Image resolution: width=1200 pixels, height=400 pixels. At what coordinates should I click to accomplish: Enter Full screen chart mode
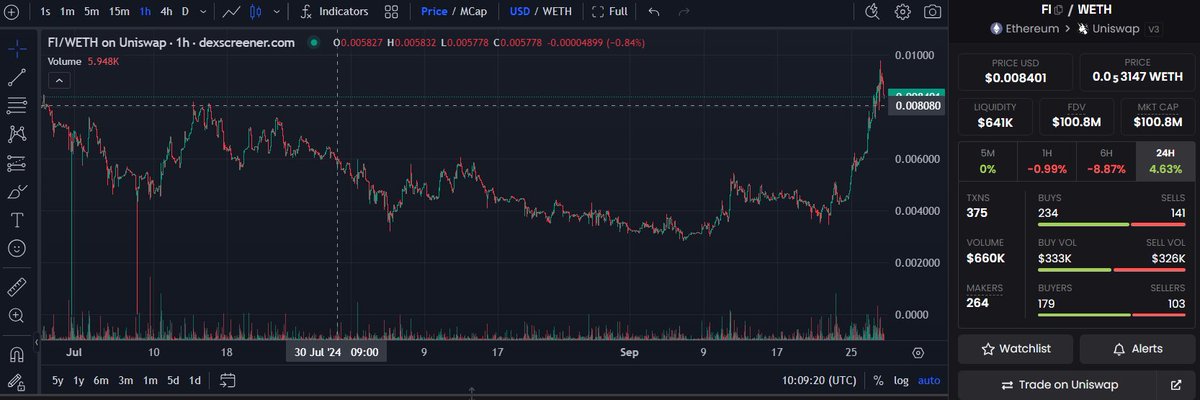pos(609,12)
